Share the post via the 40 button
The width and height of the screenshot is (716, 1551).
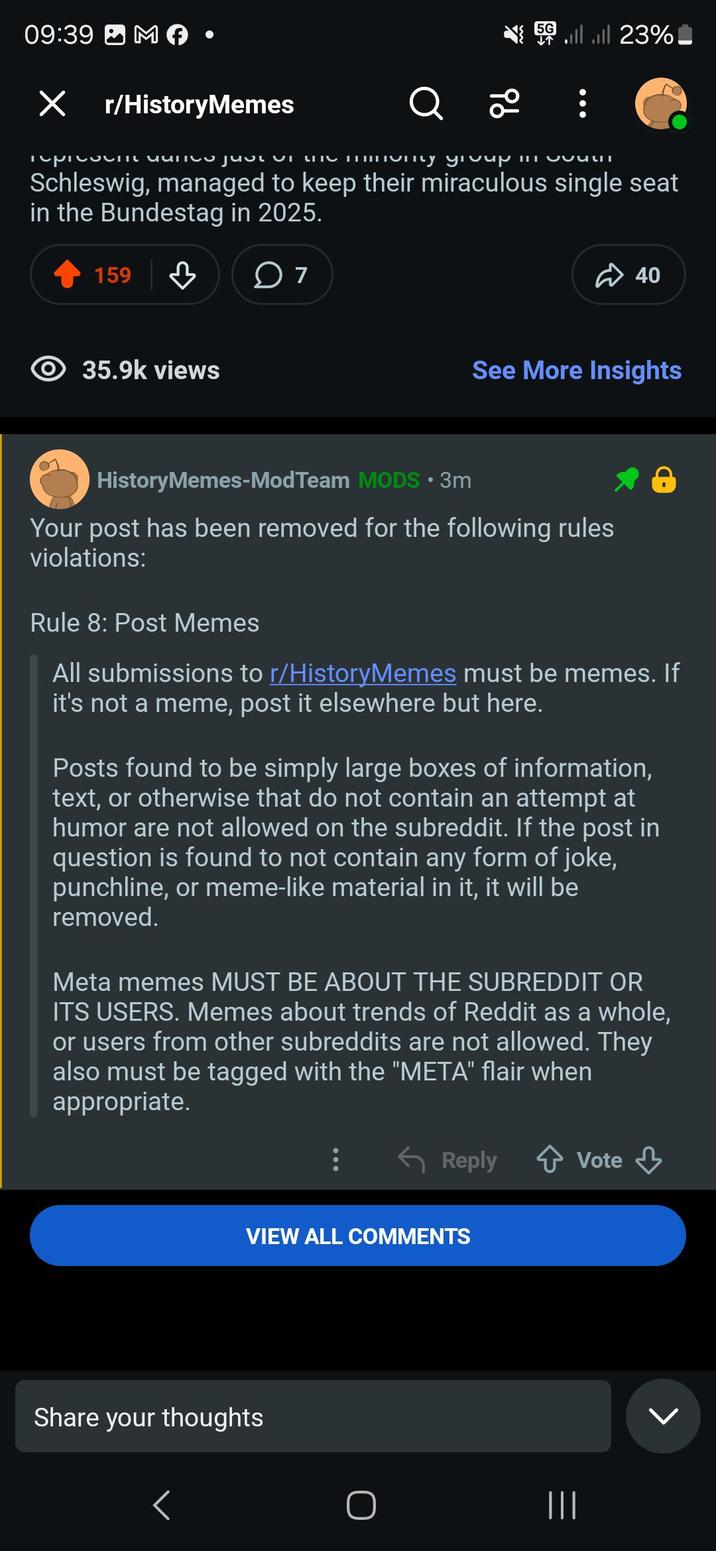[x=628, y=275]
